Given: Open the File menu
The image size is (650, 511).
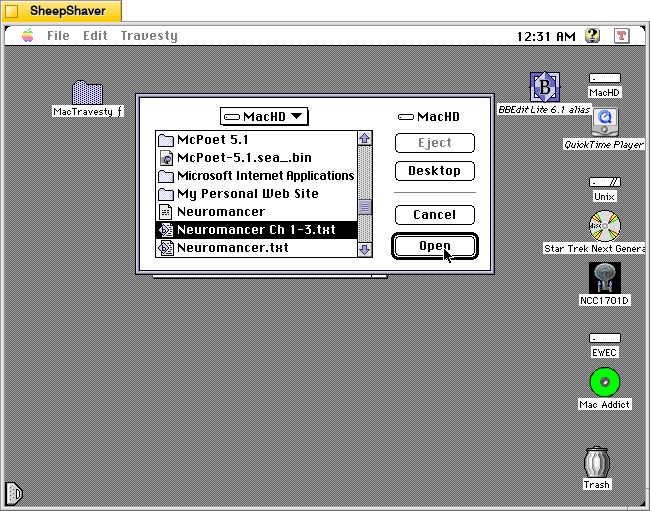Looking at the screenshot, I should point(58,36).
